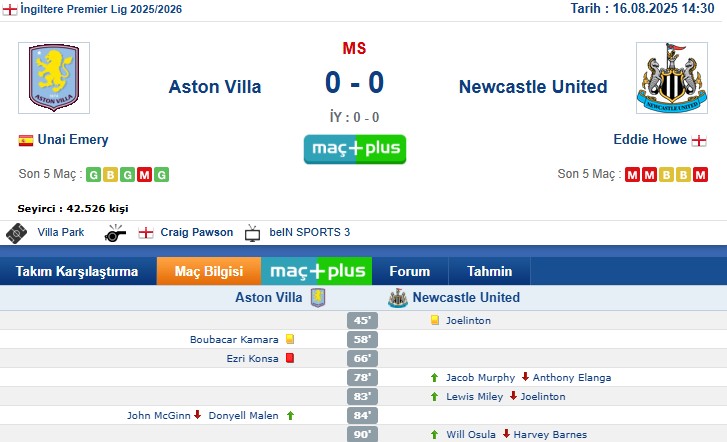Screen dimensions: 727x442
Task: Click Joelinton's yellow card icon
Action: 435,320
